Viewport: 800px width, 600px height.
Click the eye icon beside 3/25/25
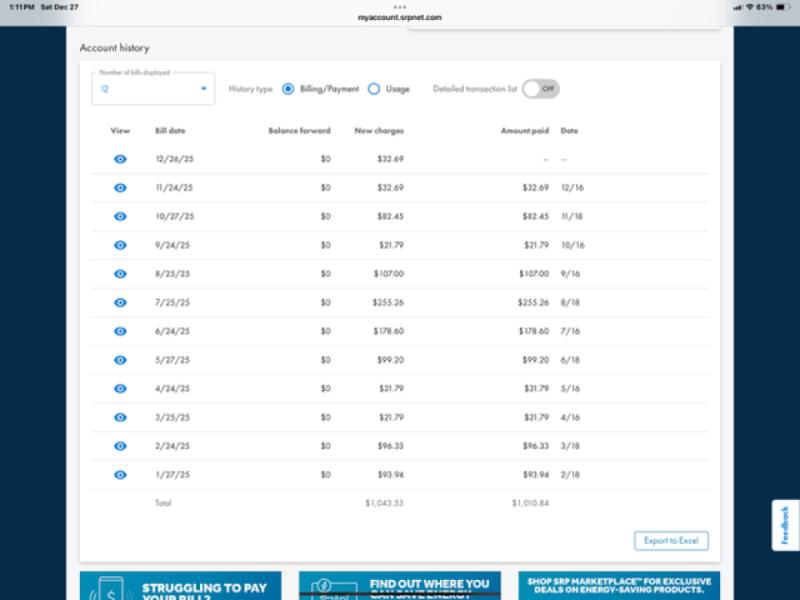click(x=121, y=416)
